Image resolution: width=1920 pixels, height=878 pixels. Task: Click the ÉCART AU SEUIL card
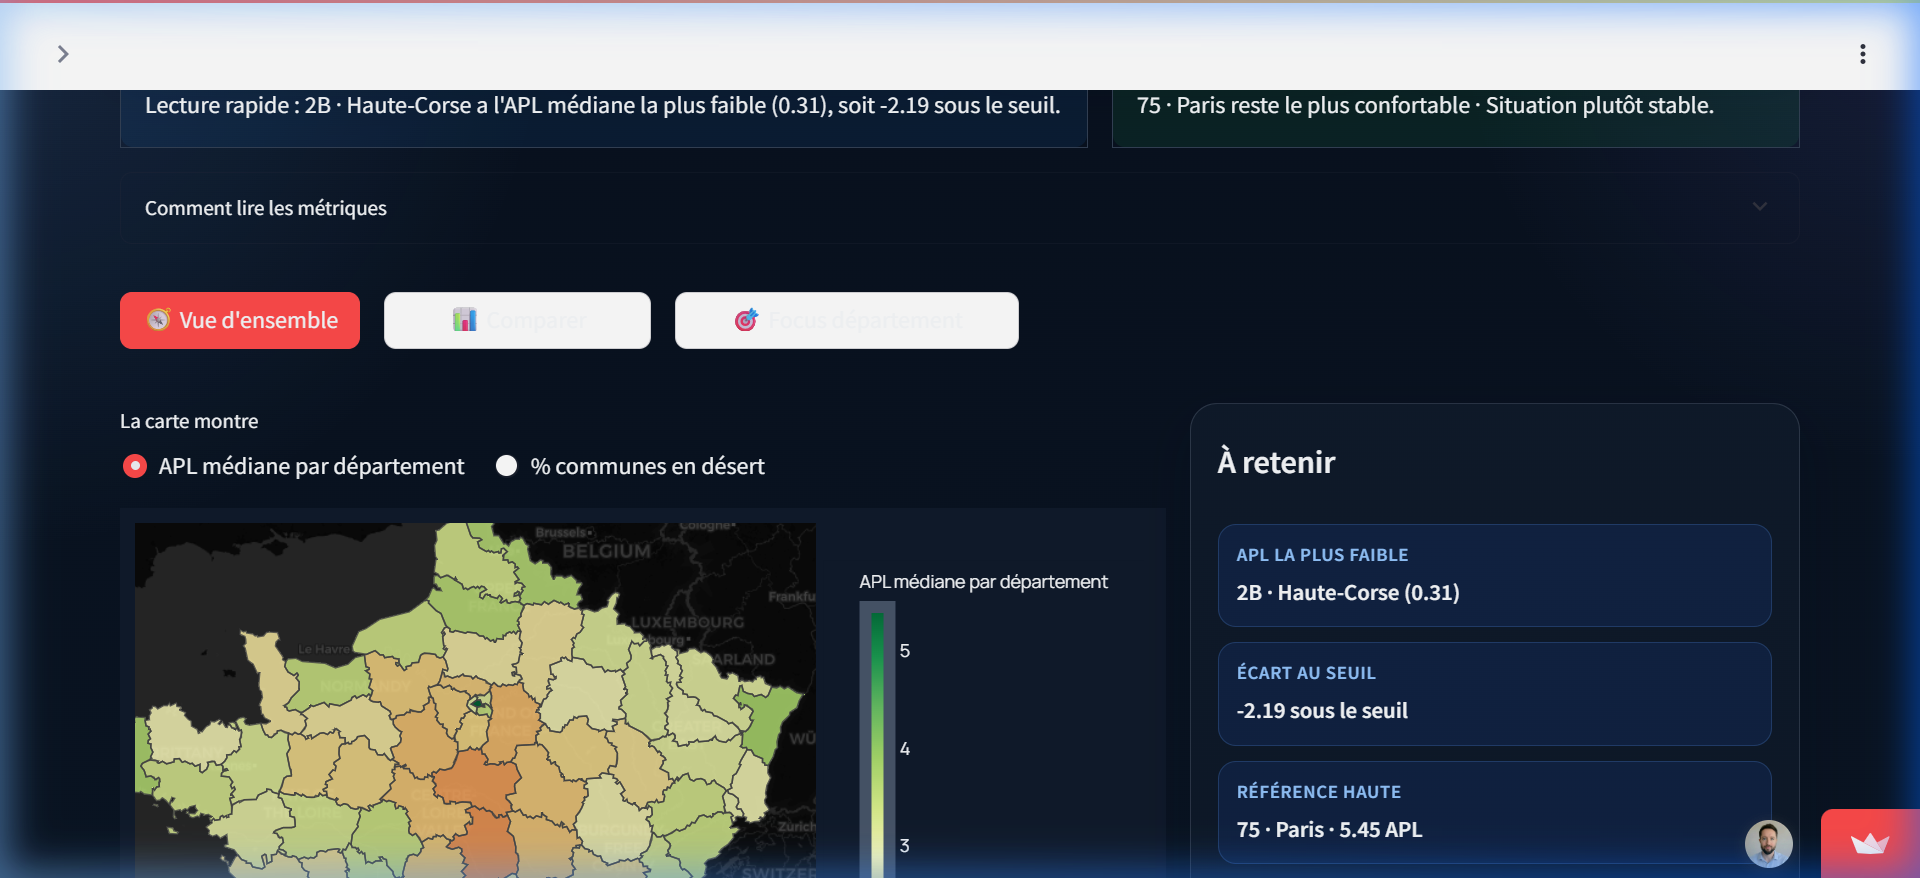coord(1494,694)
